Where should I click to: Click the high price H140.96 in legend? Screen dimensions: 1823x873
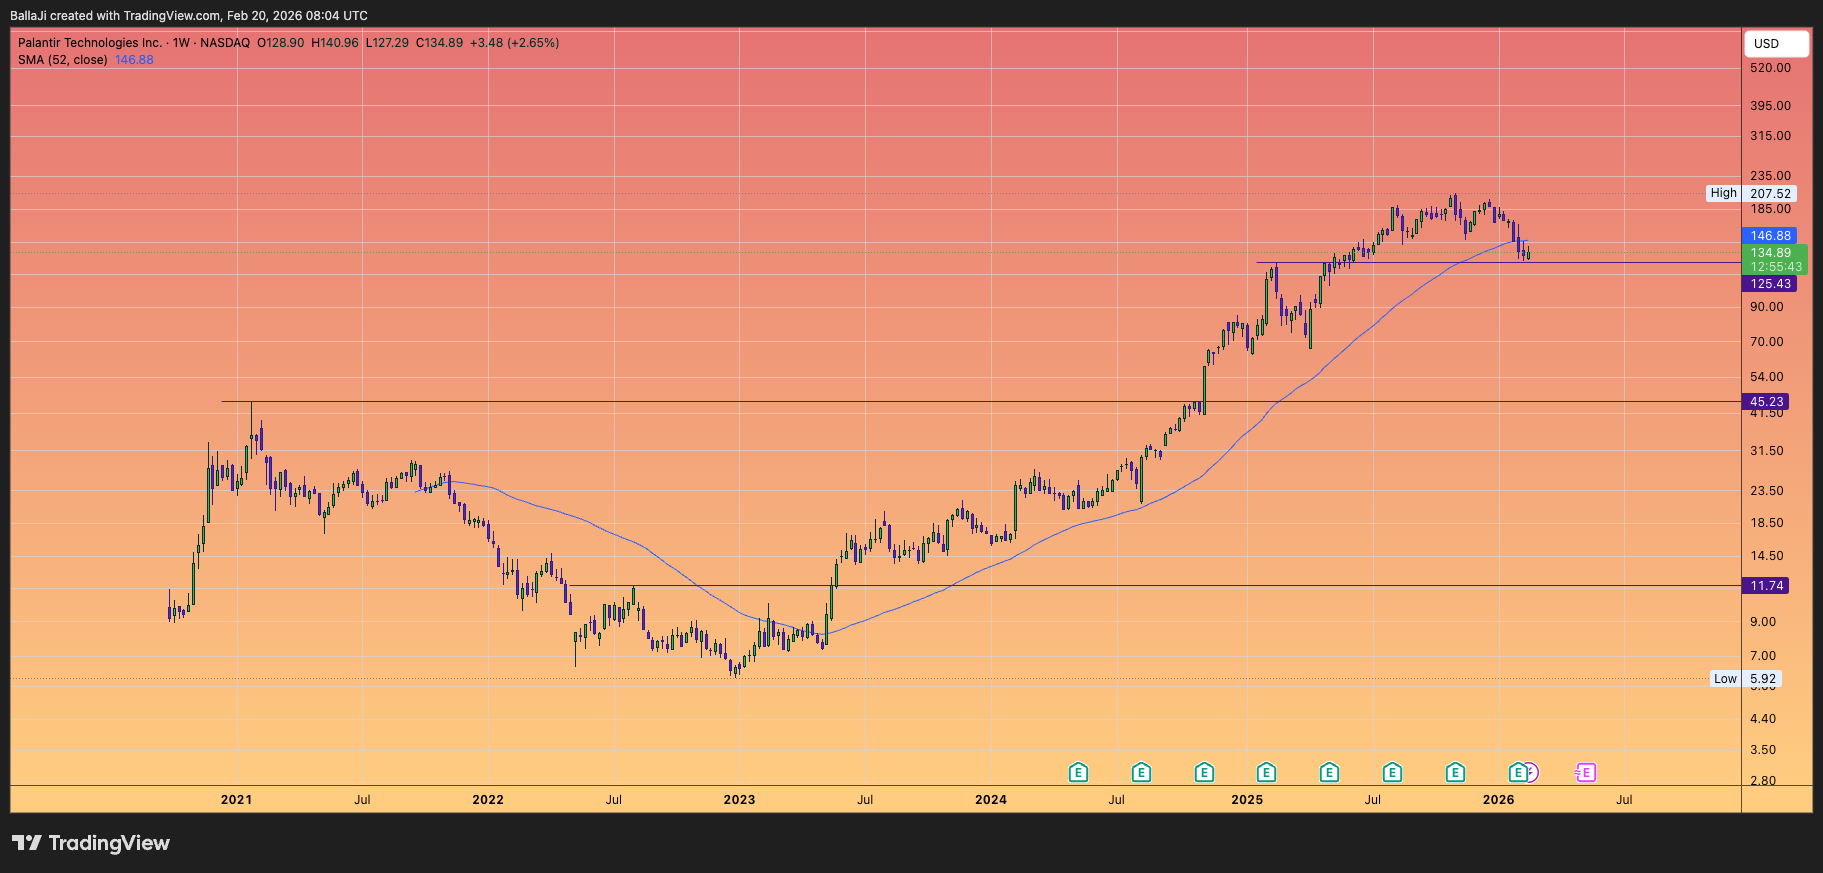[335, 43]
